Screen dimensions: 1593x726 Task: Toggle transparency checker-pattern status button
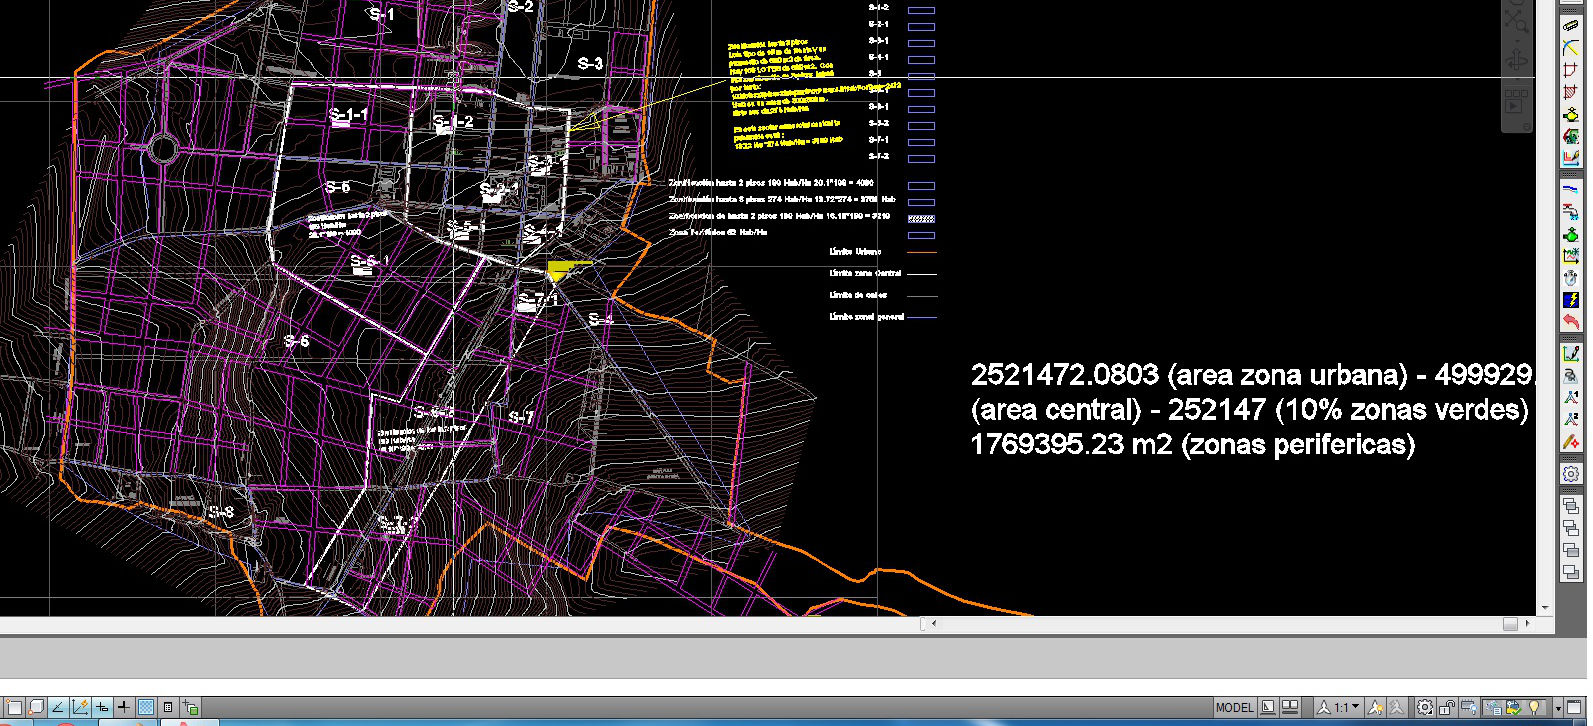tap(146, 707)
